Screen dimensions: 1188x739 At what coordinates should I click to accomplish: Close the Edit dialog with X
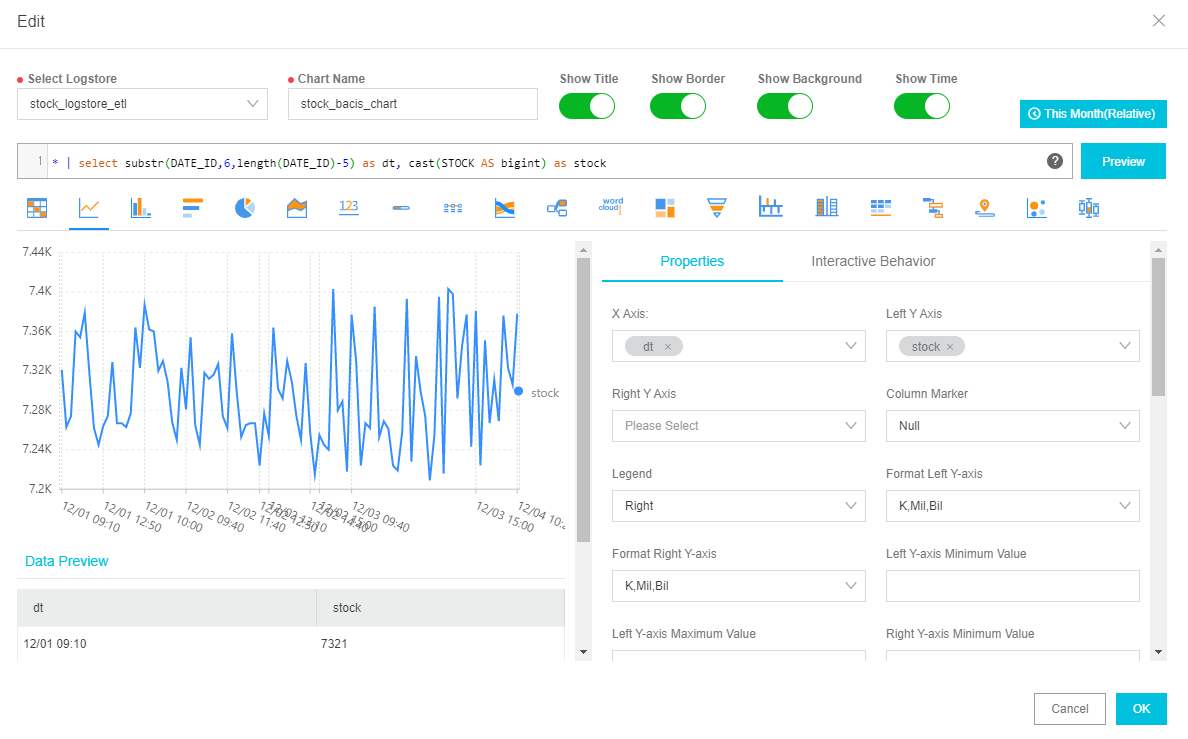click(x=1158, y=21)
